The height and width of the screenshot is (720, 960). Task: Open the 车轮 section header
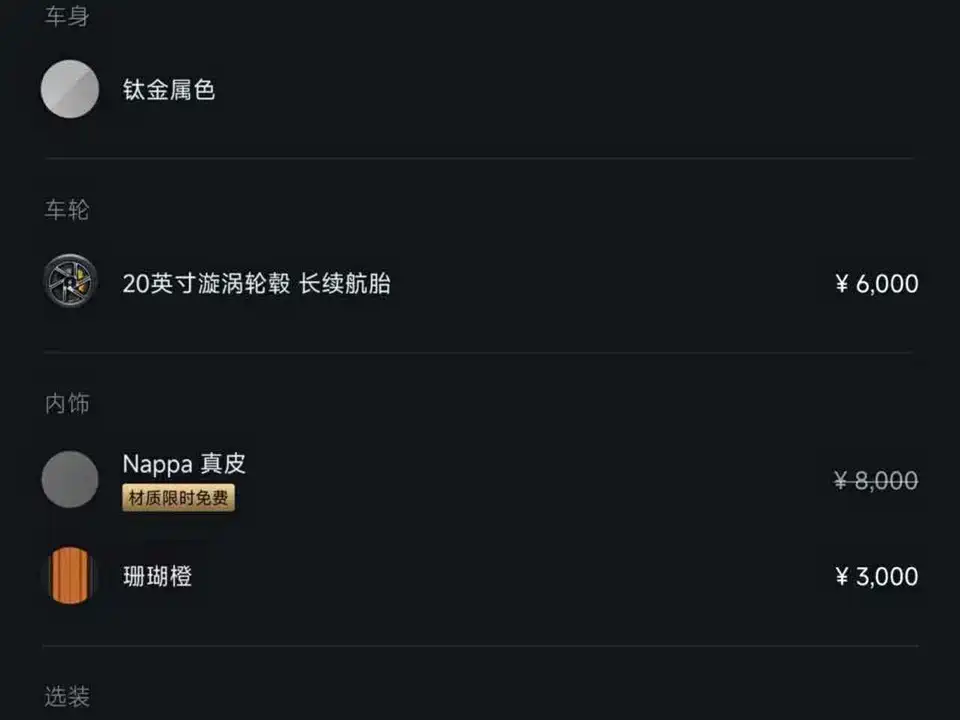pyautogui.click(x=67, y=210)
